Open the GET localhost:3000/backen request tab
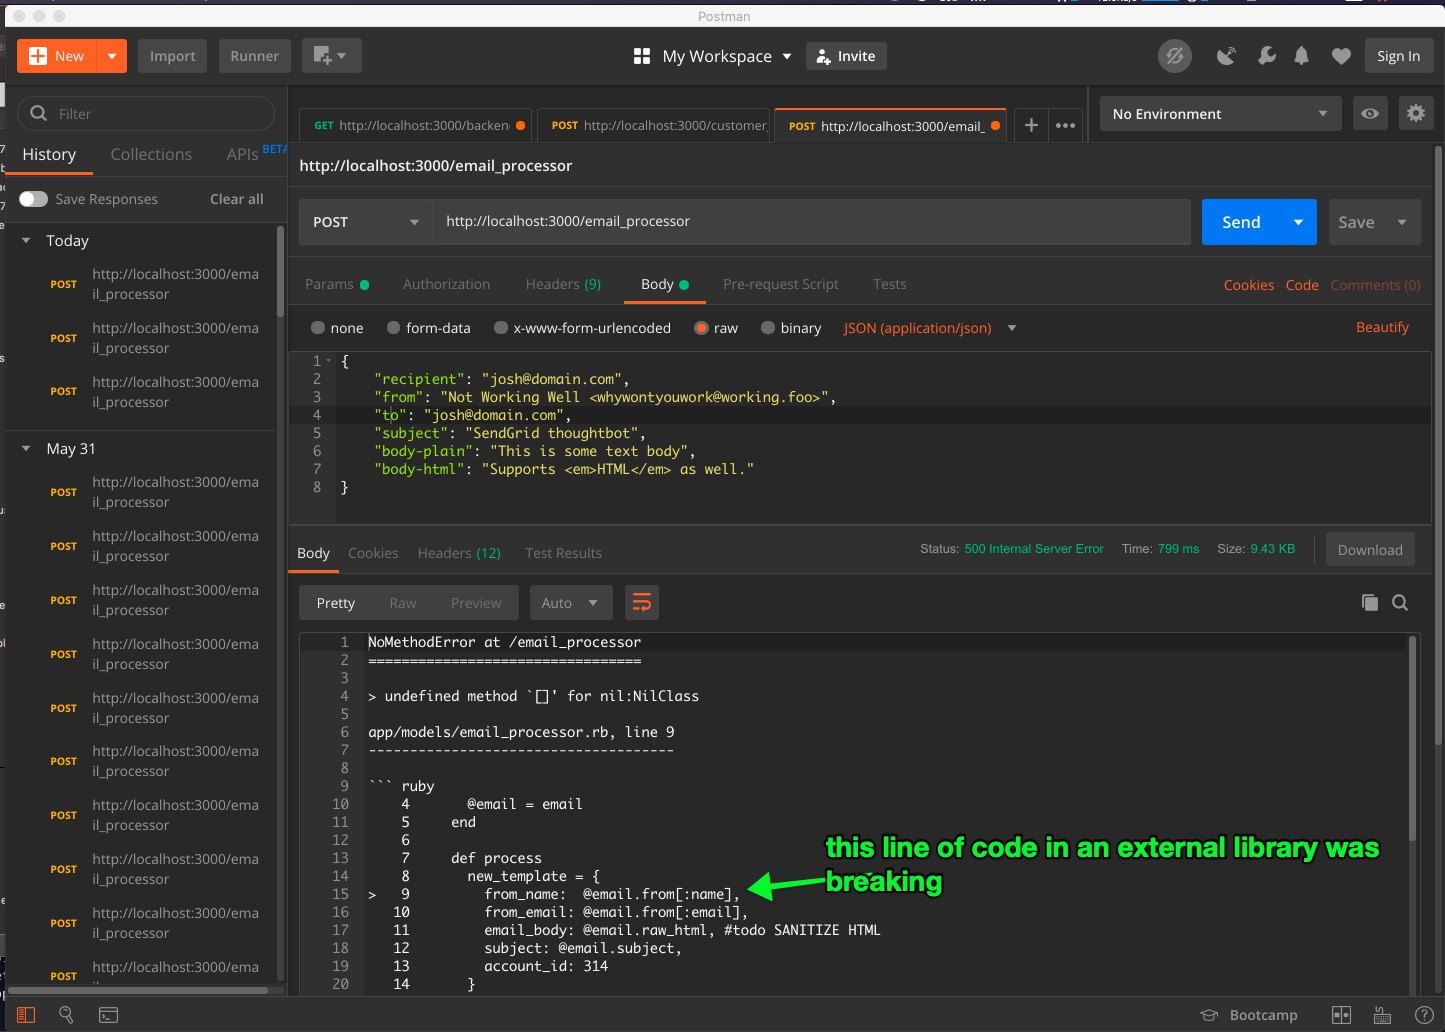This screenshot has height=1032, width=1445. click(418, 125)
